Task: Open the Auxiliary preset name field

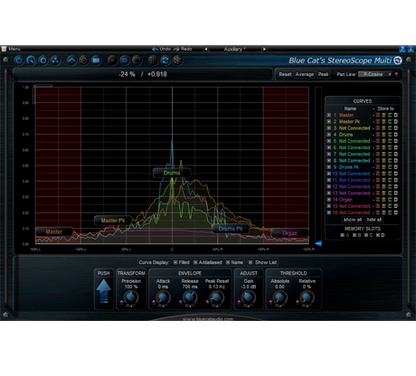Action: 235,49
